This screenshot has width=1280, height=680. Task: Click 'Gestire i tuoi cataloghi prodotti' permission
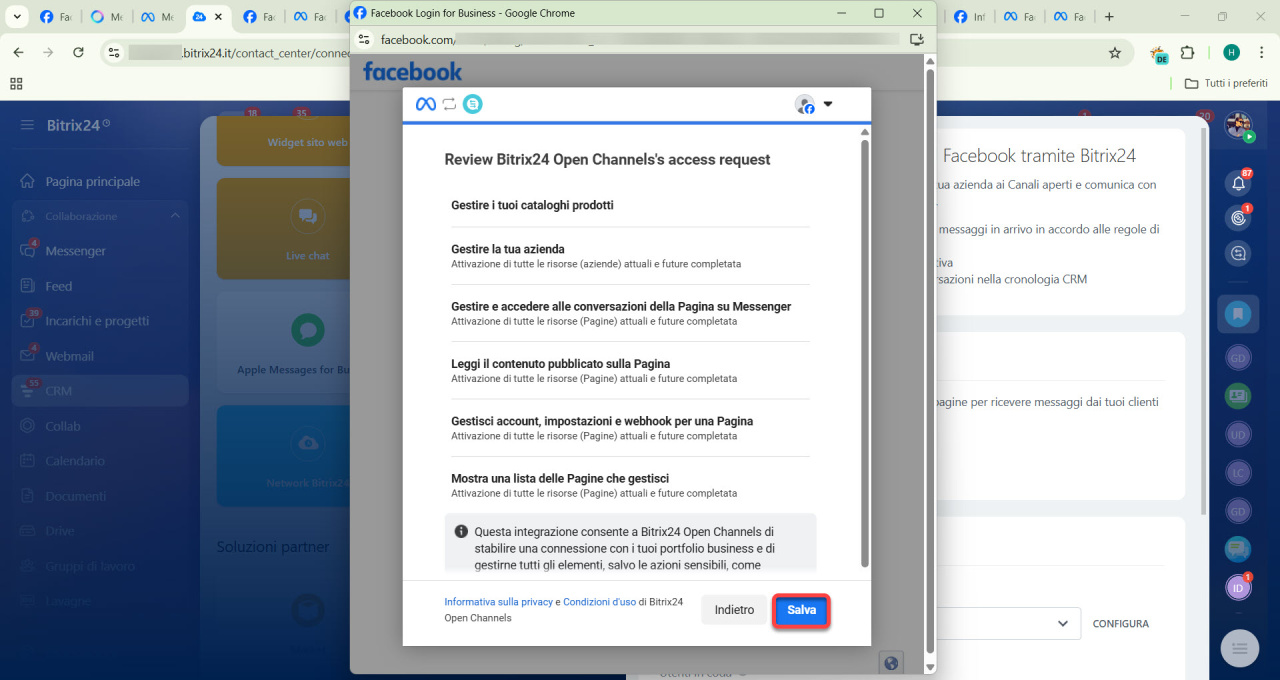[x=532, y=205]
